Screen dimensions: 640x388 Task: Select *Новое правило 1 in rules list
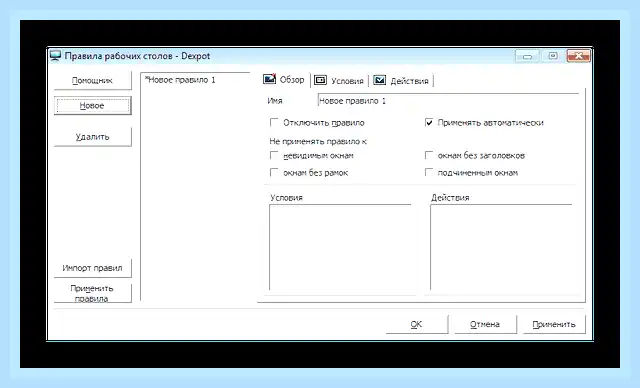pyautogui.click(x=180, y=80)
